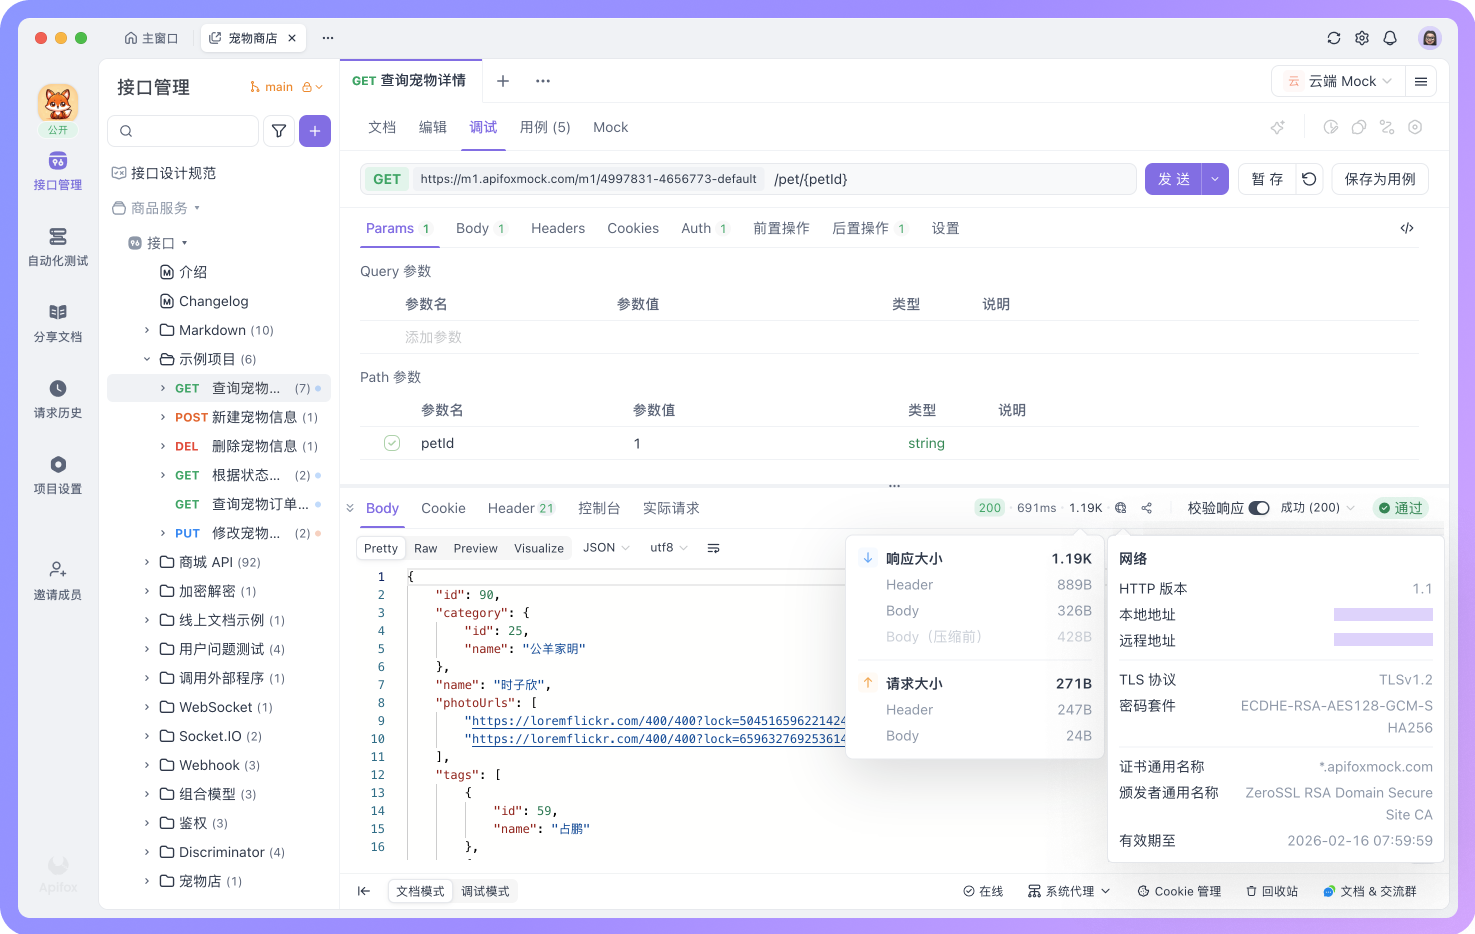Screen dimensions: 1475x934
Task: Uncheck the petId path parameter
Action: coord(391,442)
